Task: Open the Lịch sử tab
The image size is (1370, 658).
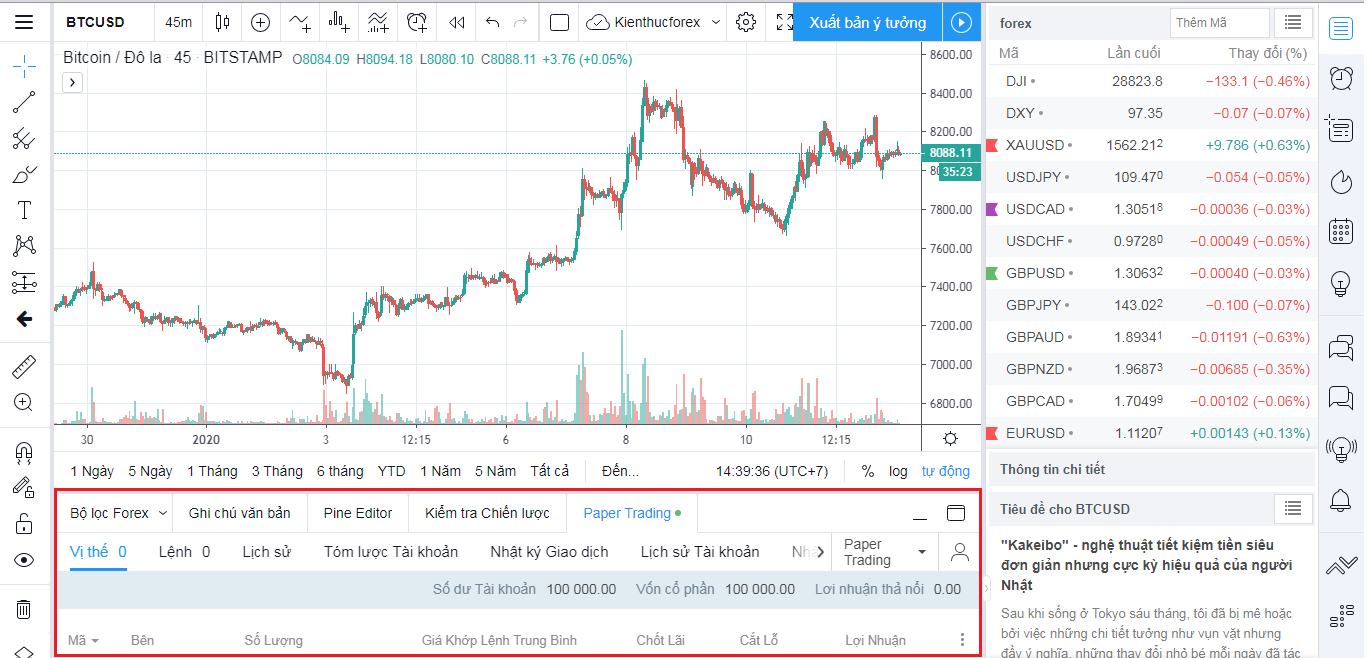Action: point(267,552)
